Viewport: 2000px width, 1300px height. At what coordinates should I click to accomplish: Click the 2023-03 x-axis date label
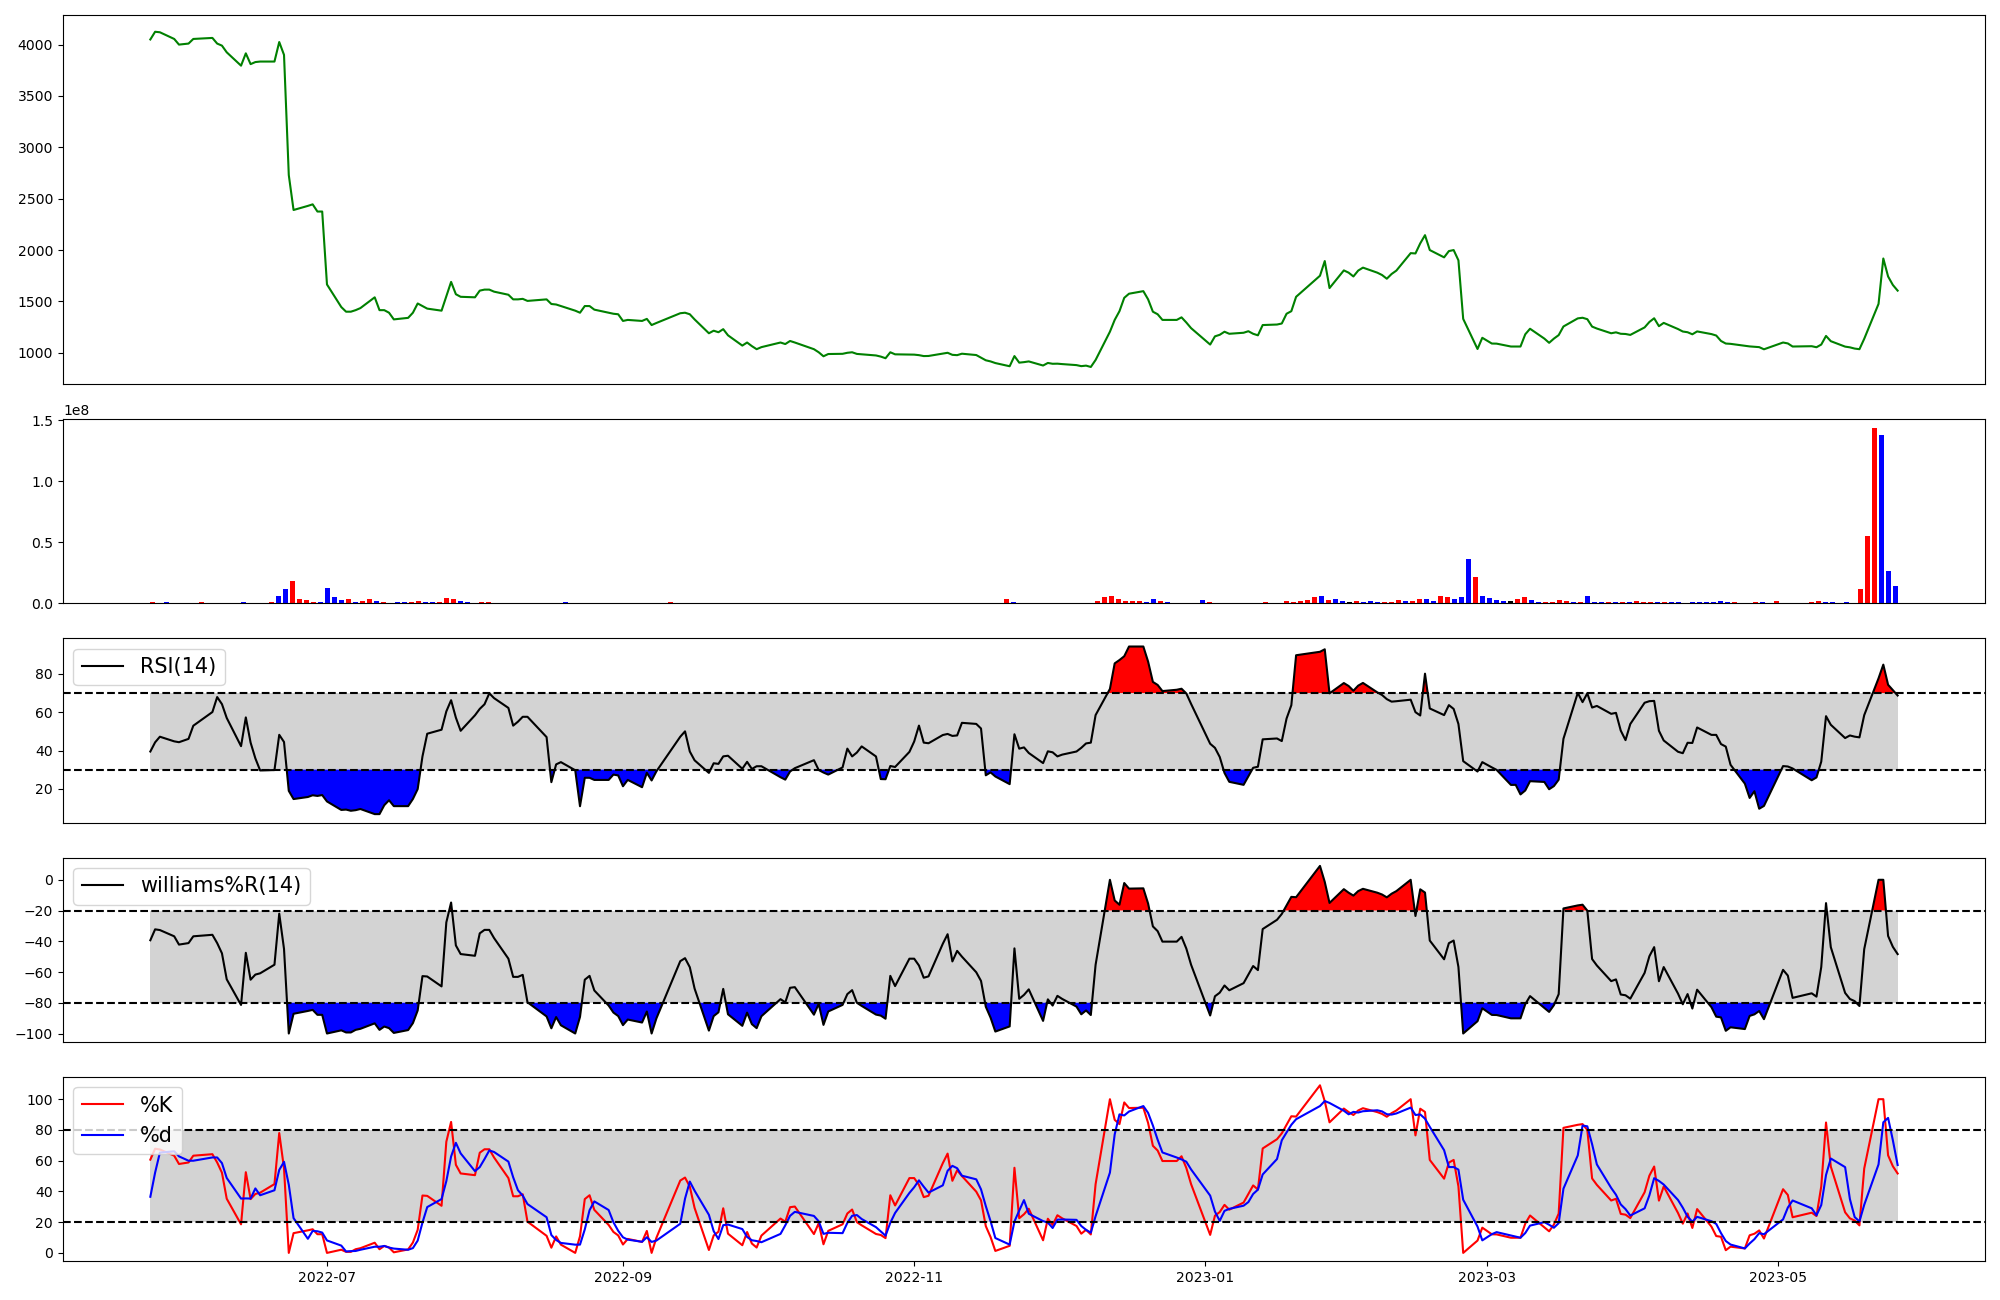[x=1487, y=1277]
